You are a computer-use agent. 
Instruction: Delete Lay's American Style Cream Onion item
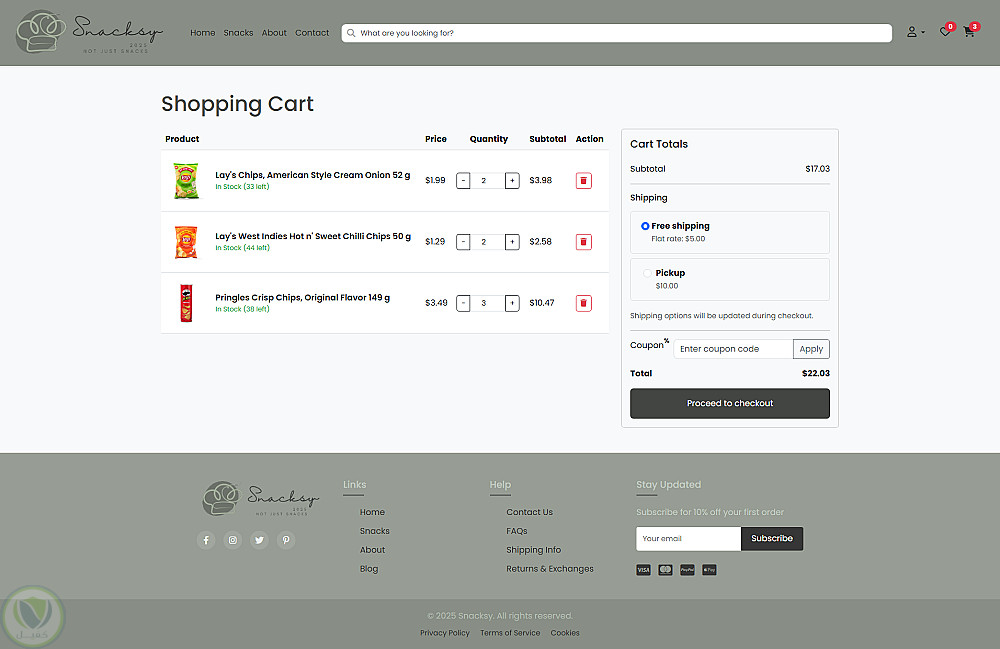(x=583, y=181)
